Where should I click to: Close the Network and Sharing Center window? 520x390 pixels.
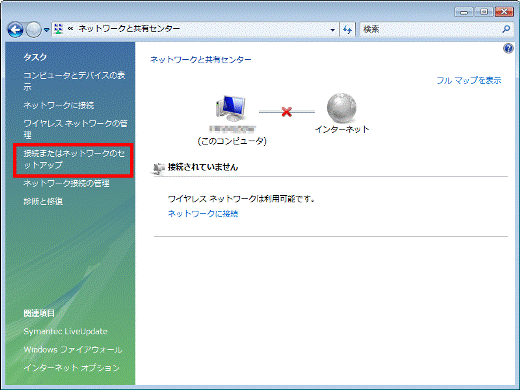point(504,12)
